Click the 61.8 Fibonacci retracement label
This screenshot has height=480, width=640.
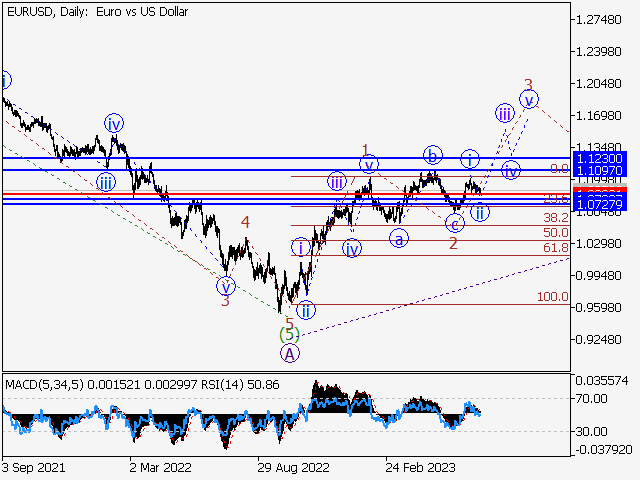[556, 247]
